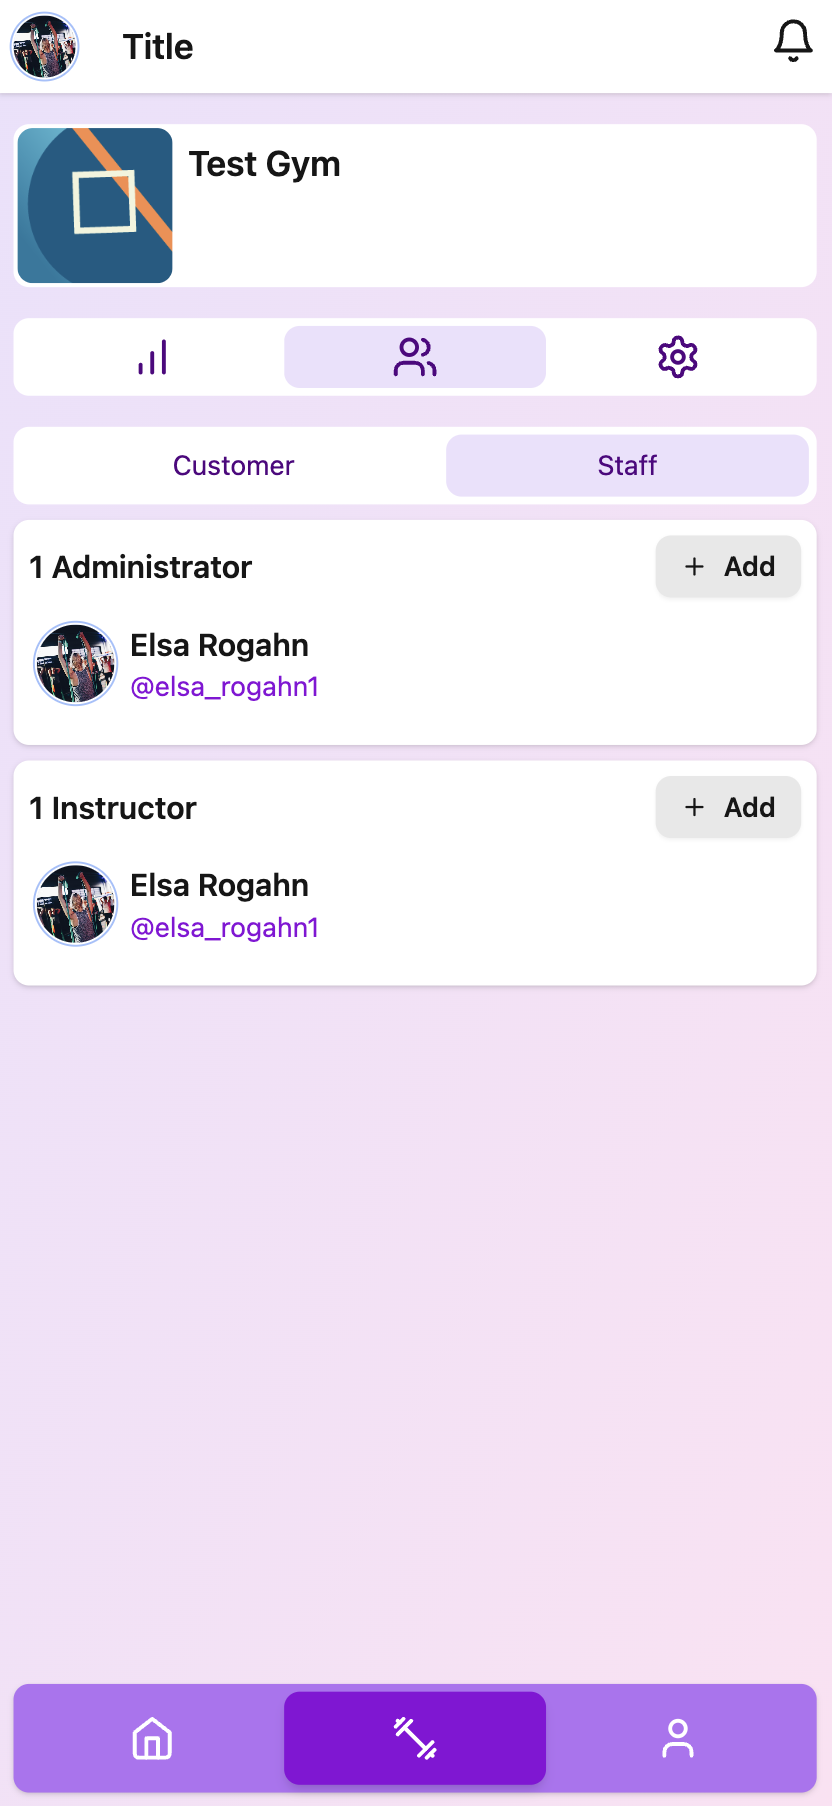Select Elsa Rogahn name in Administrator list
This screenshot has height=1806, width=832.
(x=219, y=646)
